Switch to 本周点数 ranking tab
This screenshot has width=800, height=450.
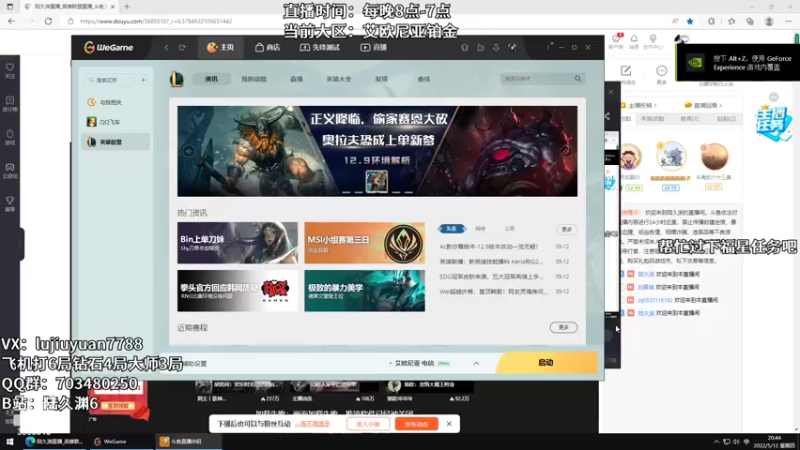pyautogui.click(x=652, y=119)
